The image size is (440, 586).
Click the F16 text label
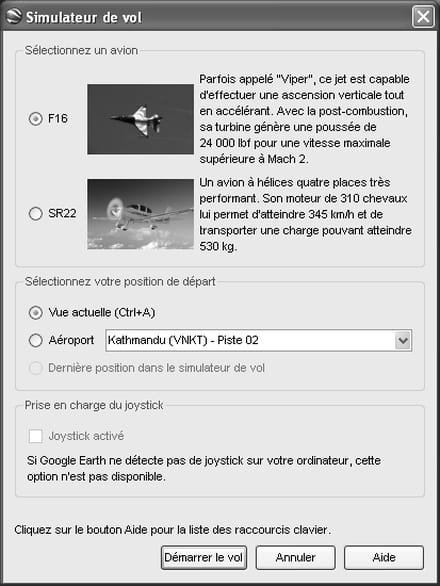point(58,119)
